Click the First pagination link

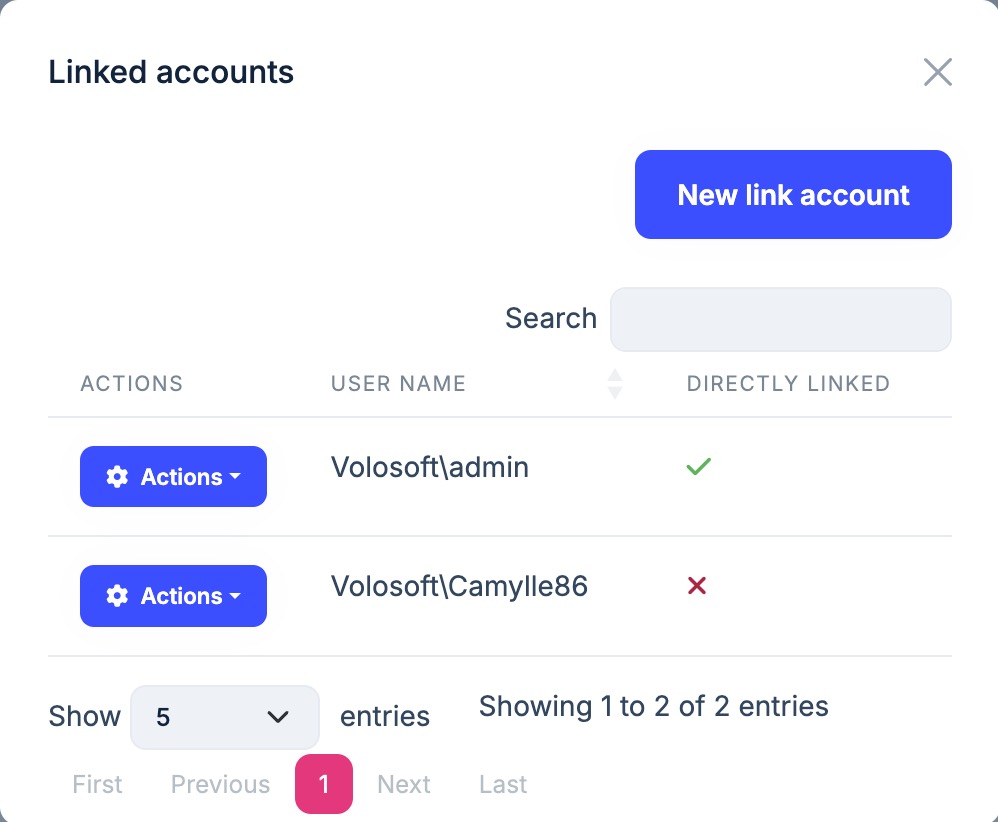tap(96, 784)
